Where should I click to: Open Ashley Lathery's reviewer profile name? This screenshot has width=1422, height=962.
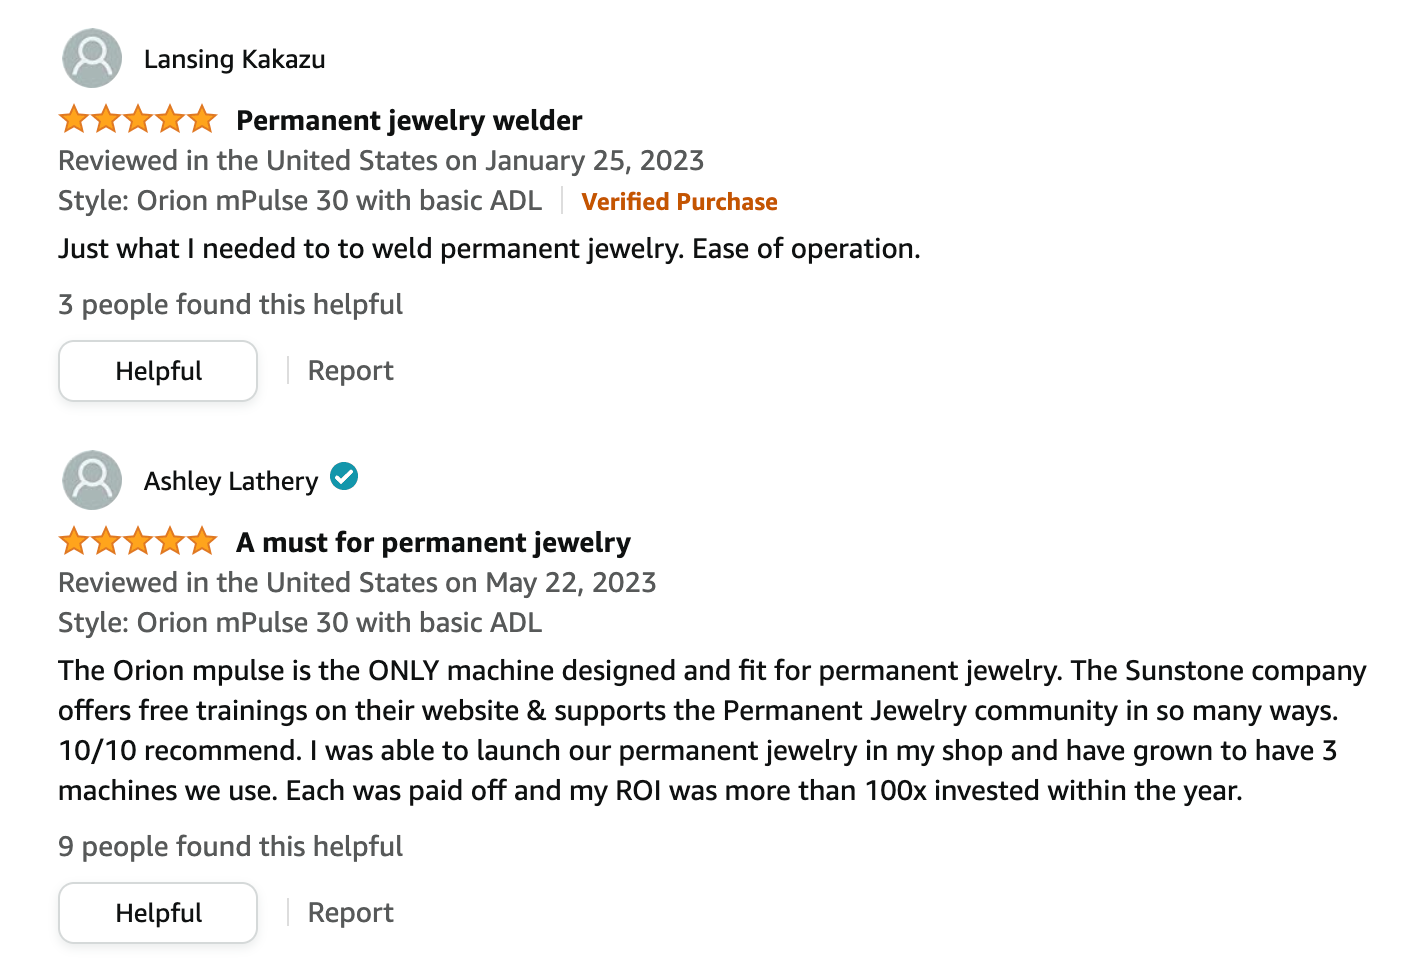point(231,481)
